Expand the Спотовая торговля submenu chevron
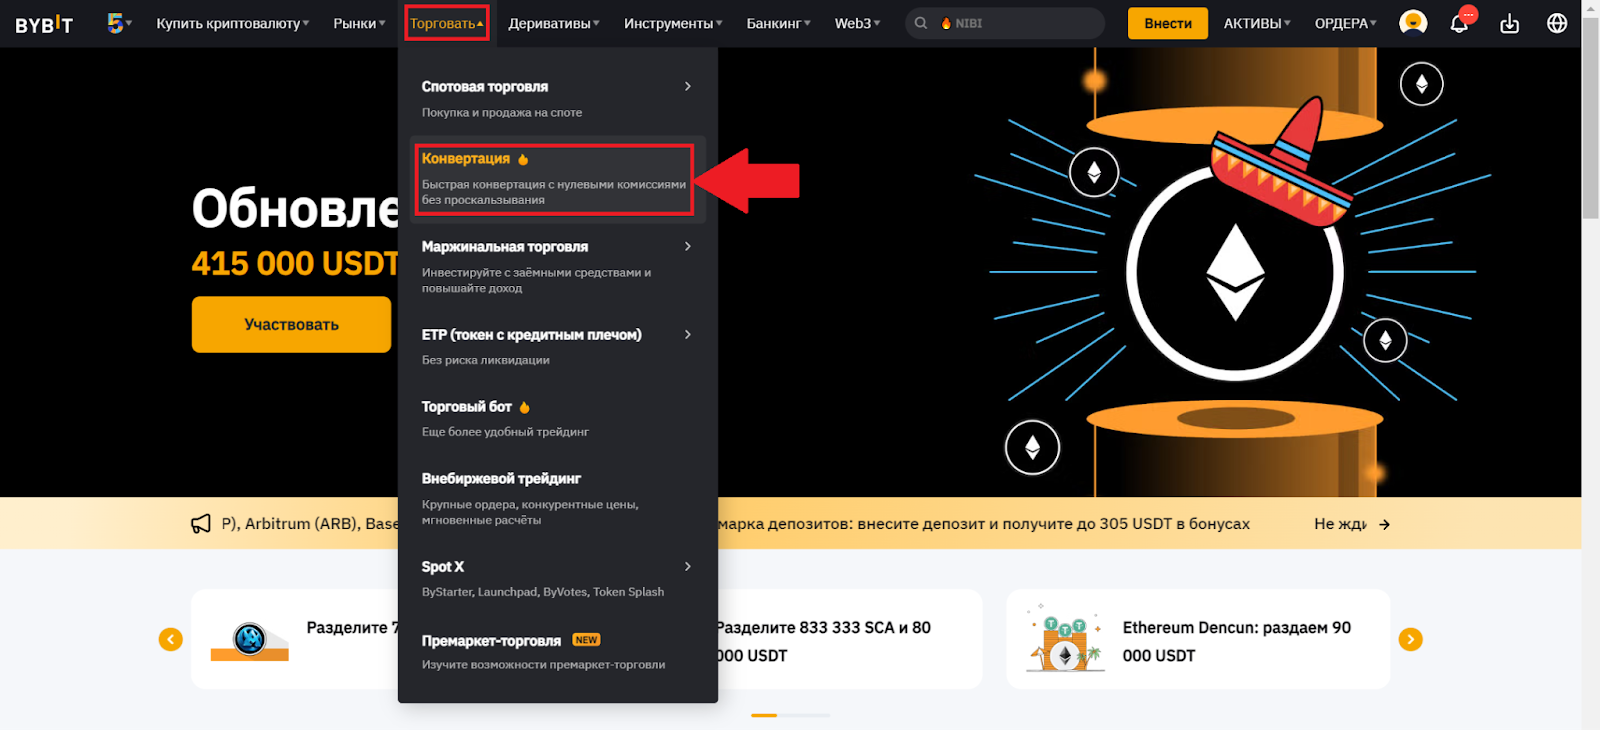Image resolution: width=1600 pixels, height=730 pixels. click(x=688, y=86)
